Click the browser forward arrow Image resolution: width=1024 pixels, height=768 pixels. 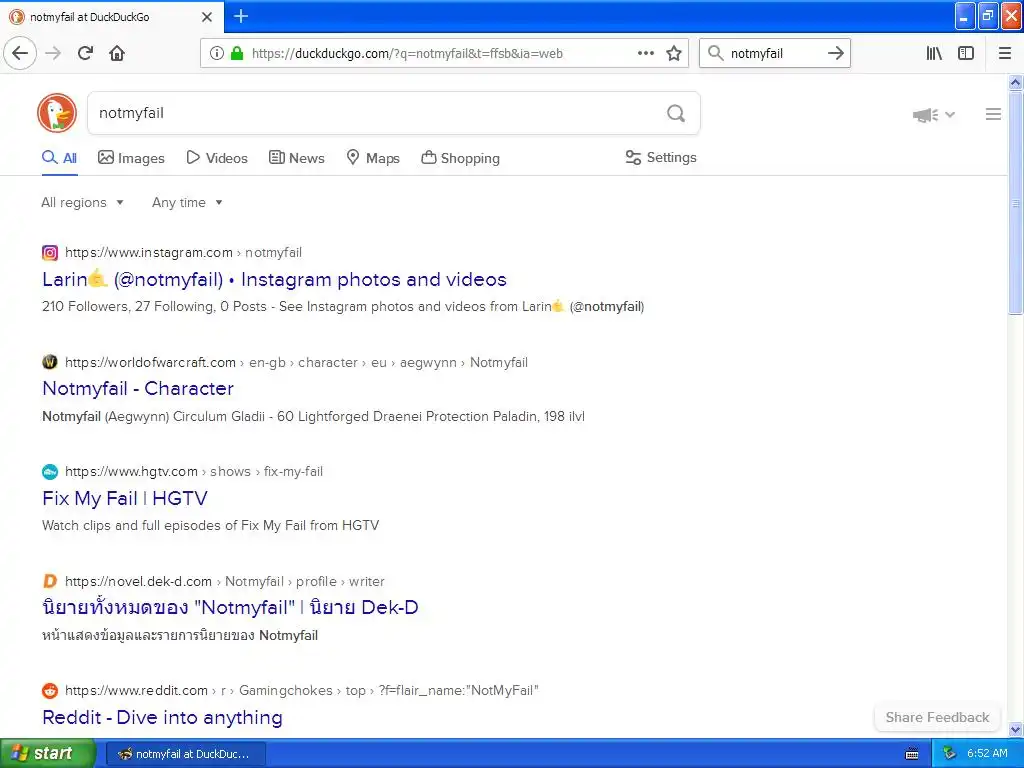click(x=53, y=54)
